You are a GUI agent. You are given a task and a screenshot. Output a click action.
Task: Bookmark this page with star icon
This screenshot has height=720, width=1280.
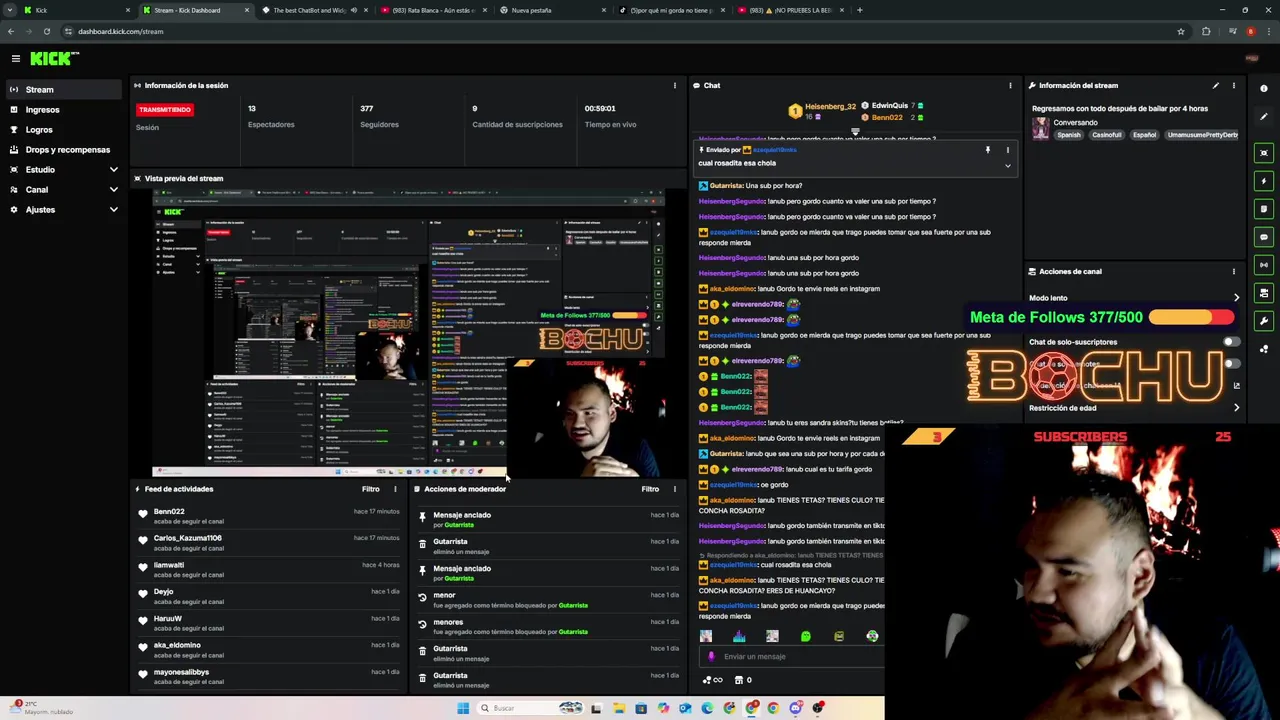click(x=1180, y=31)
